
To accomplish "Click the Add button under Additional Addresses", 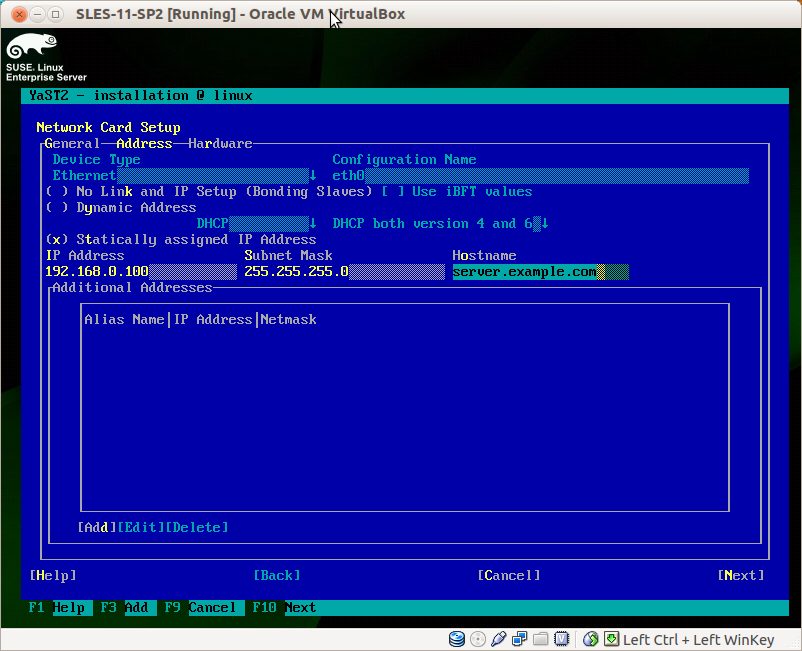I will [x=97, y=528].
